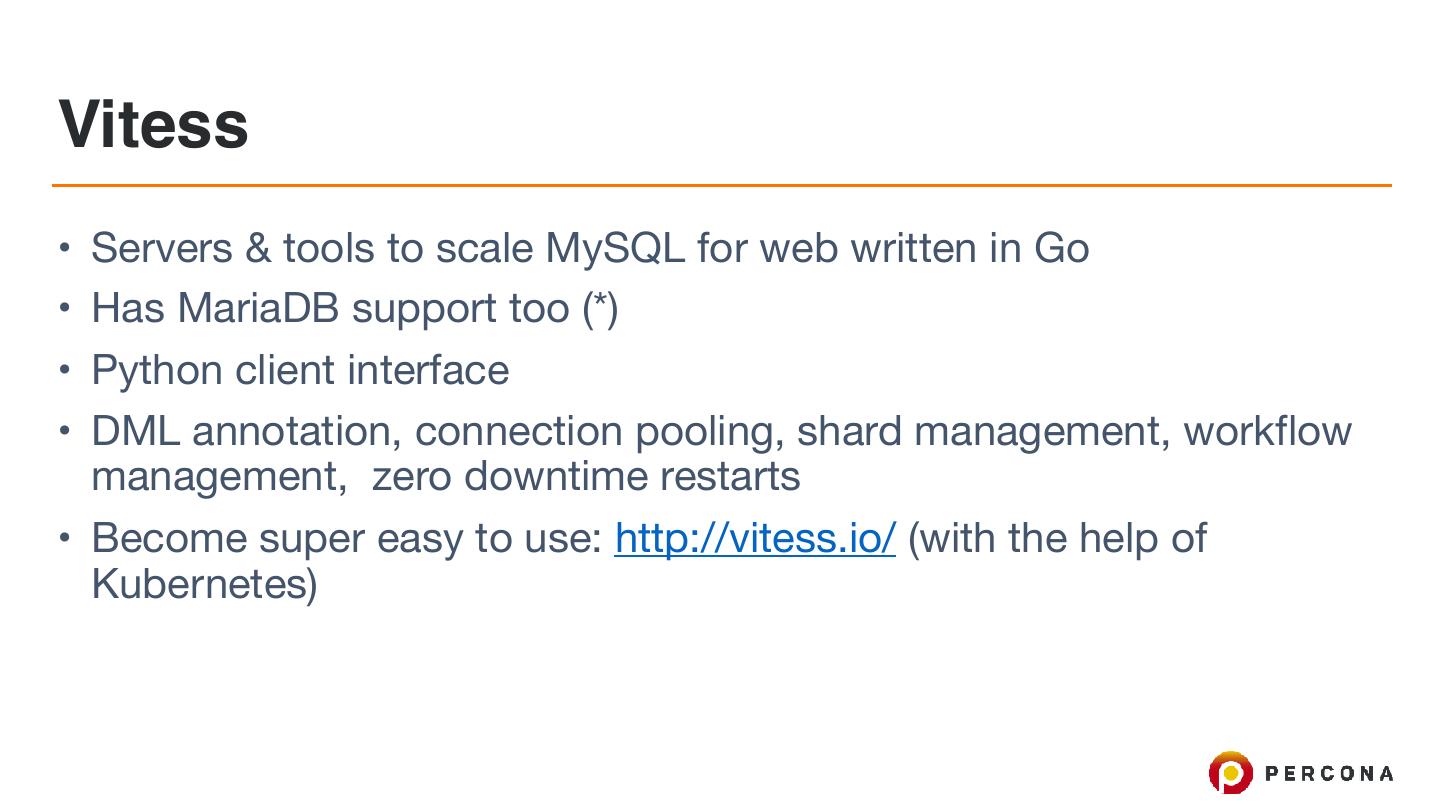The width and height of the screenshot is (1440, 810).
Task: Click the orange divider line under title
Action: click(x=720, y=185)
